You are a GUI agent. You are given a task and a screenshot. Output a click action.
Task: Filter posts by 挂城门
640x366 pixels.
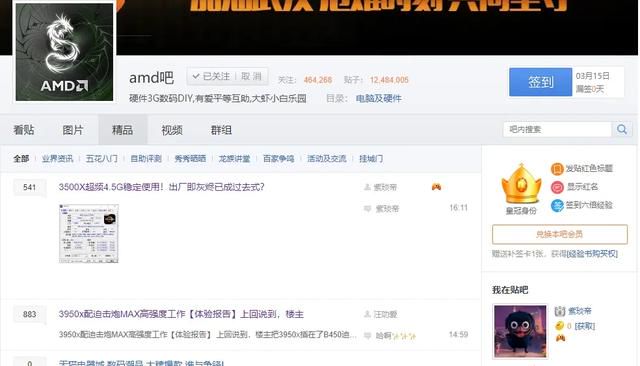[x=371, y=159]
